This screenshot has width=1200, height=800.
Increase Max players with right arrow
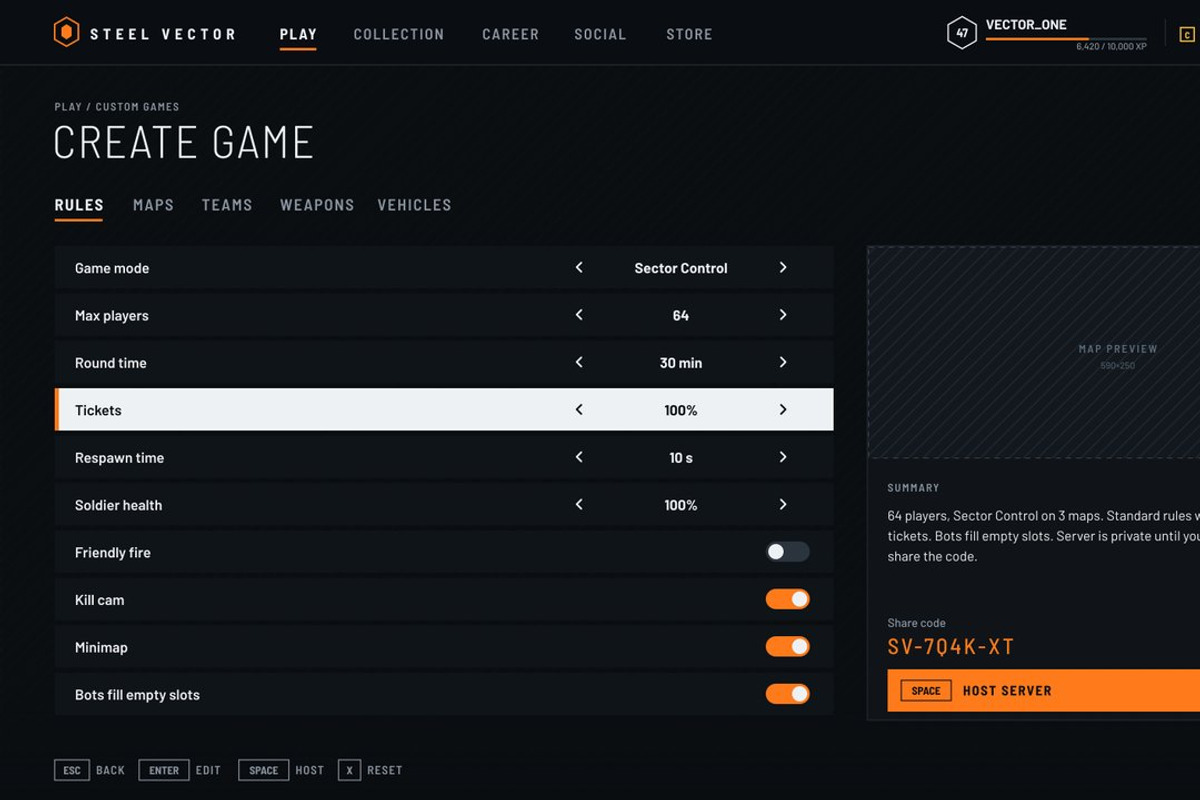[783, 315]
